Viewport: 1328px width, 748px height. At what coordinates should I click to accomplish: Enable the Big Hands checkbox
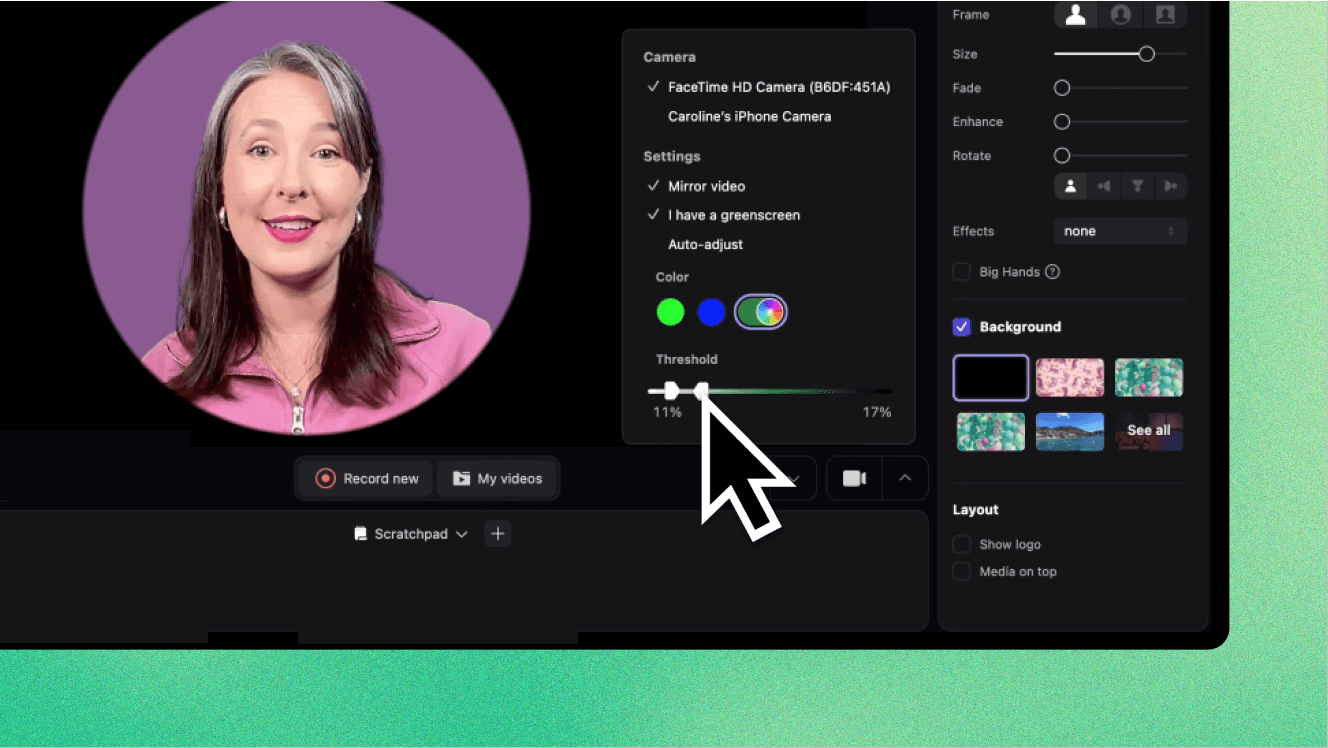[x=961, y=272]
